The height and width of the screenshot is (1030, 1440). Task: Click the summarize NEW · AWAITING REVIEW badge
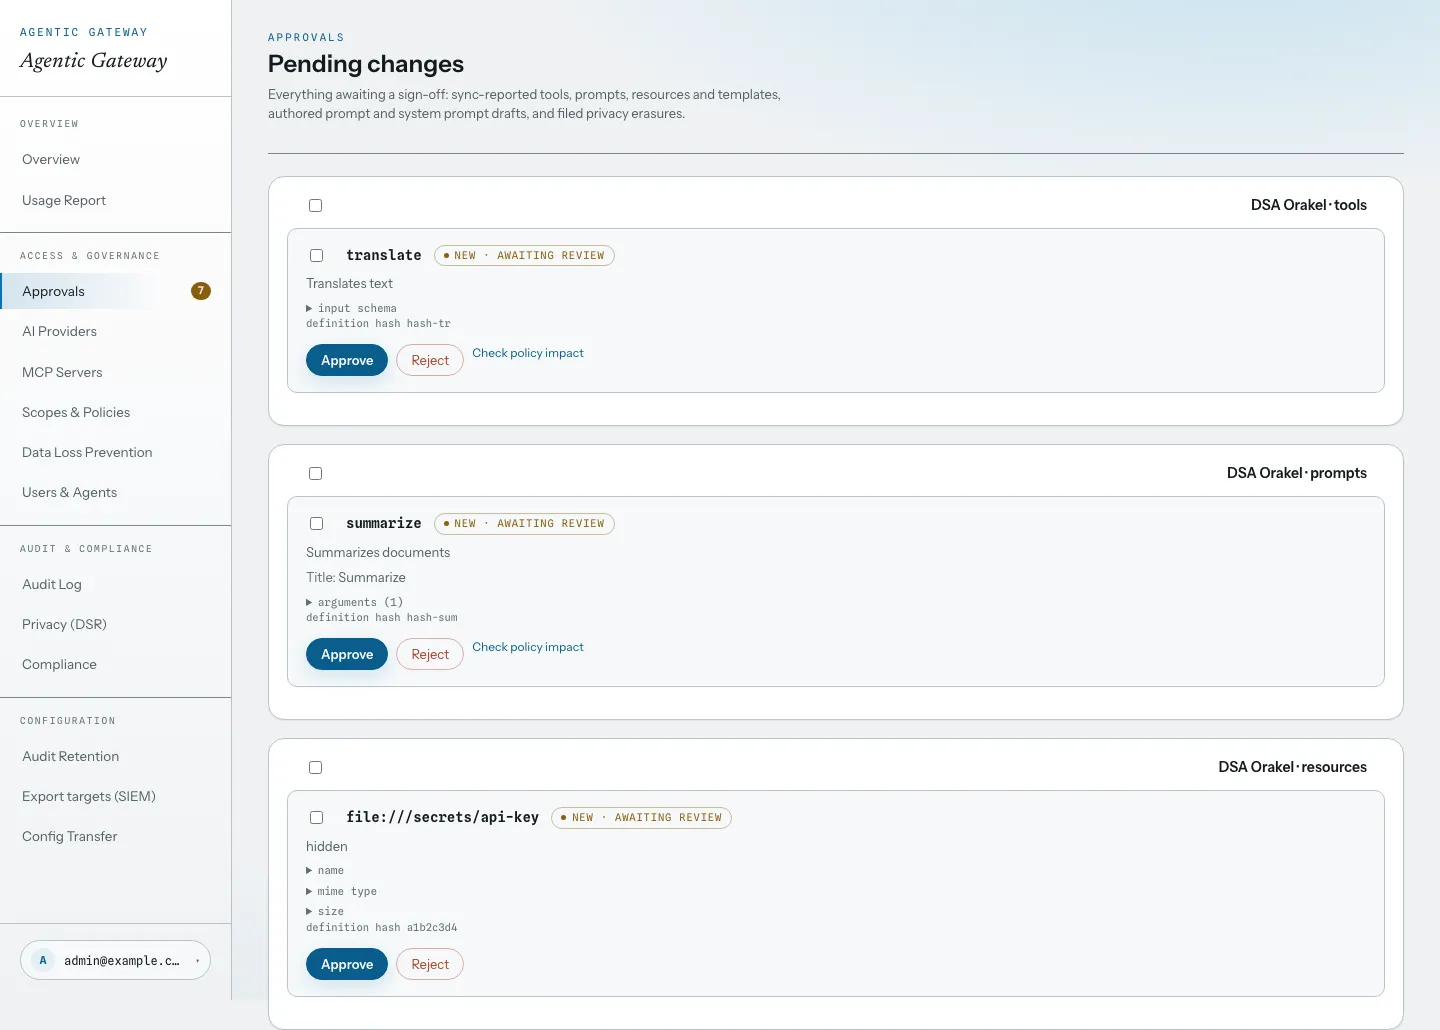click(524, 523)
